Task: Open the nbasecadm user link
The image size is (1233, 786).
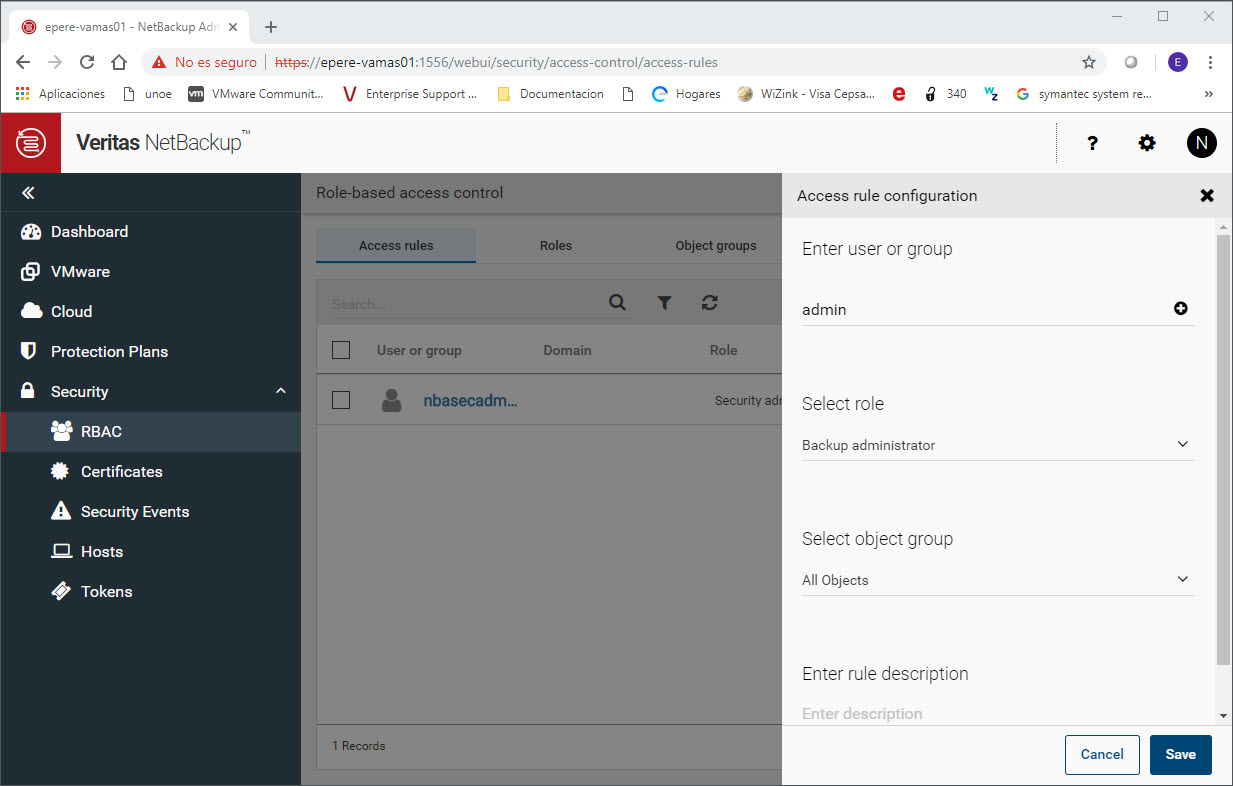Action: pos(470,400)
